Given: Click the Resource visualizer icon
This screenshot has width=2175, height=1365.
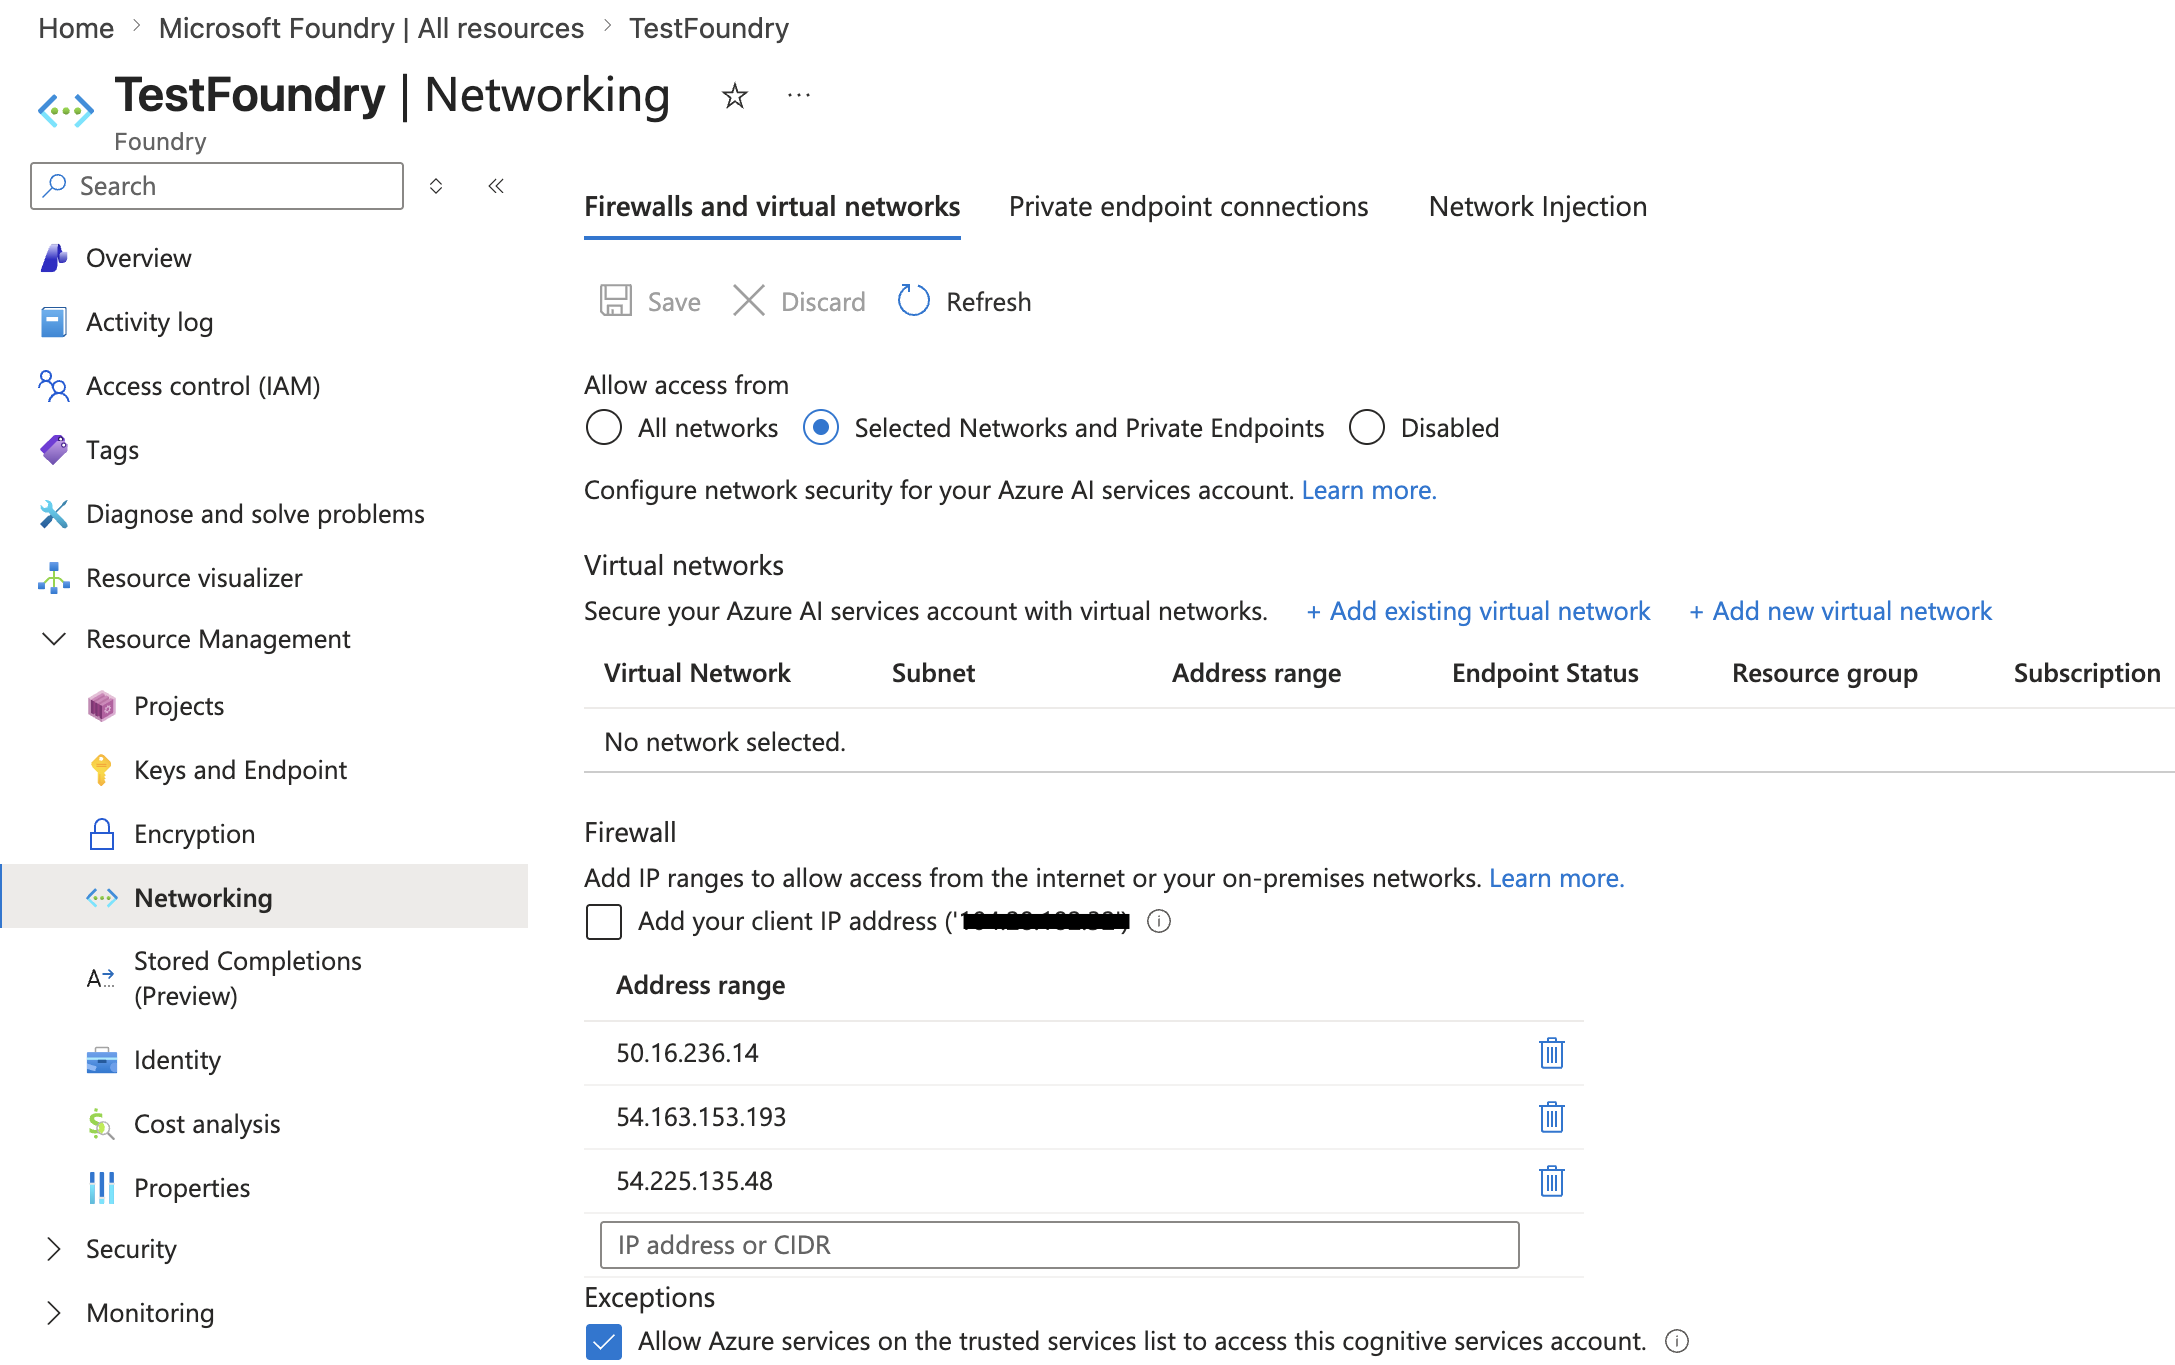Looking at the screenshot, I should (54, 578).
